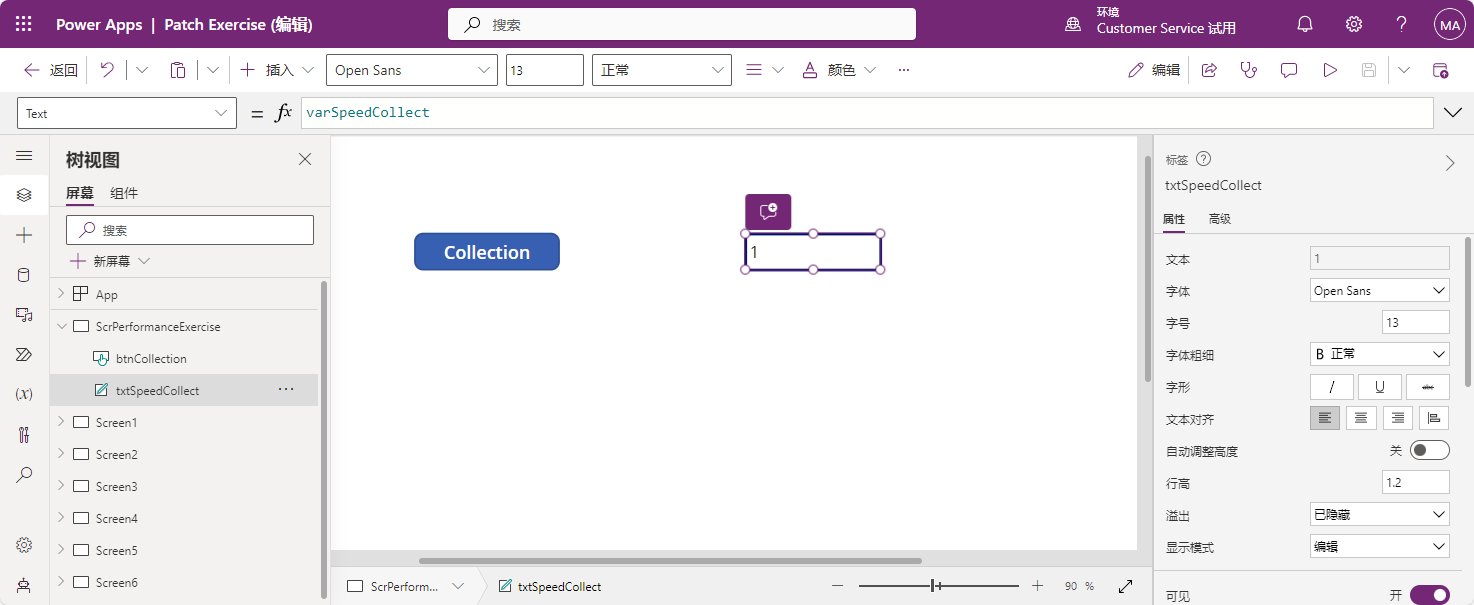Image resolution: width=1474 pixels, height=605 pixels.
Task: Toggle the visible switch on
Action: pos(1429,595)
